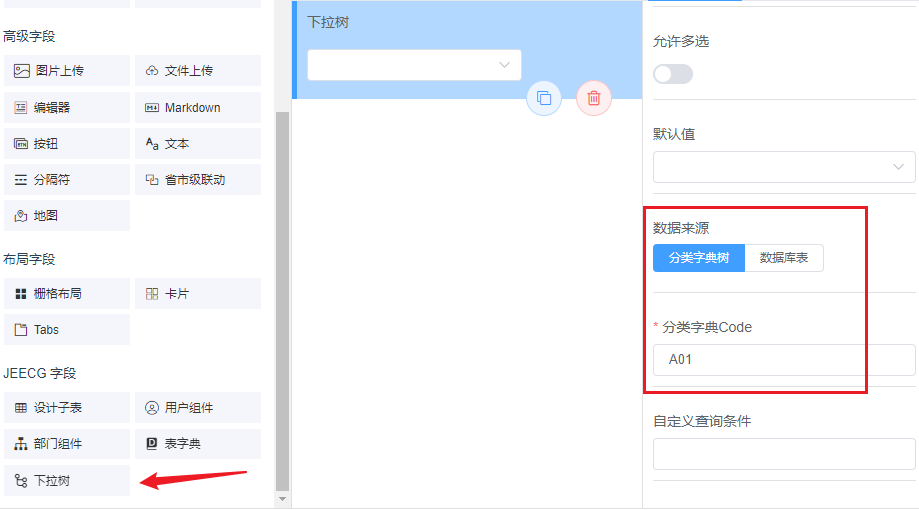Screen dimensions: 919x510
Task: Select the 文件上传 file upload component
Action: pyautogui.click(x=198, y=71)
